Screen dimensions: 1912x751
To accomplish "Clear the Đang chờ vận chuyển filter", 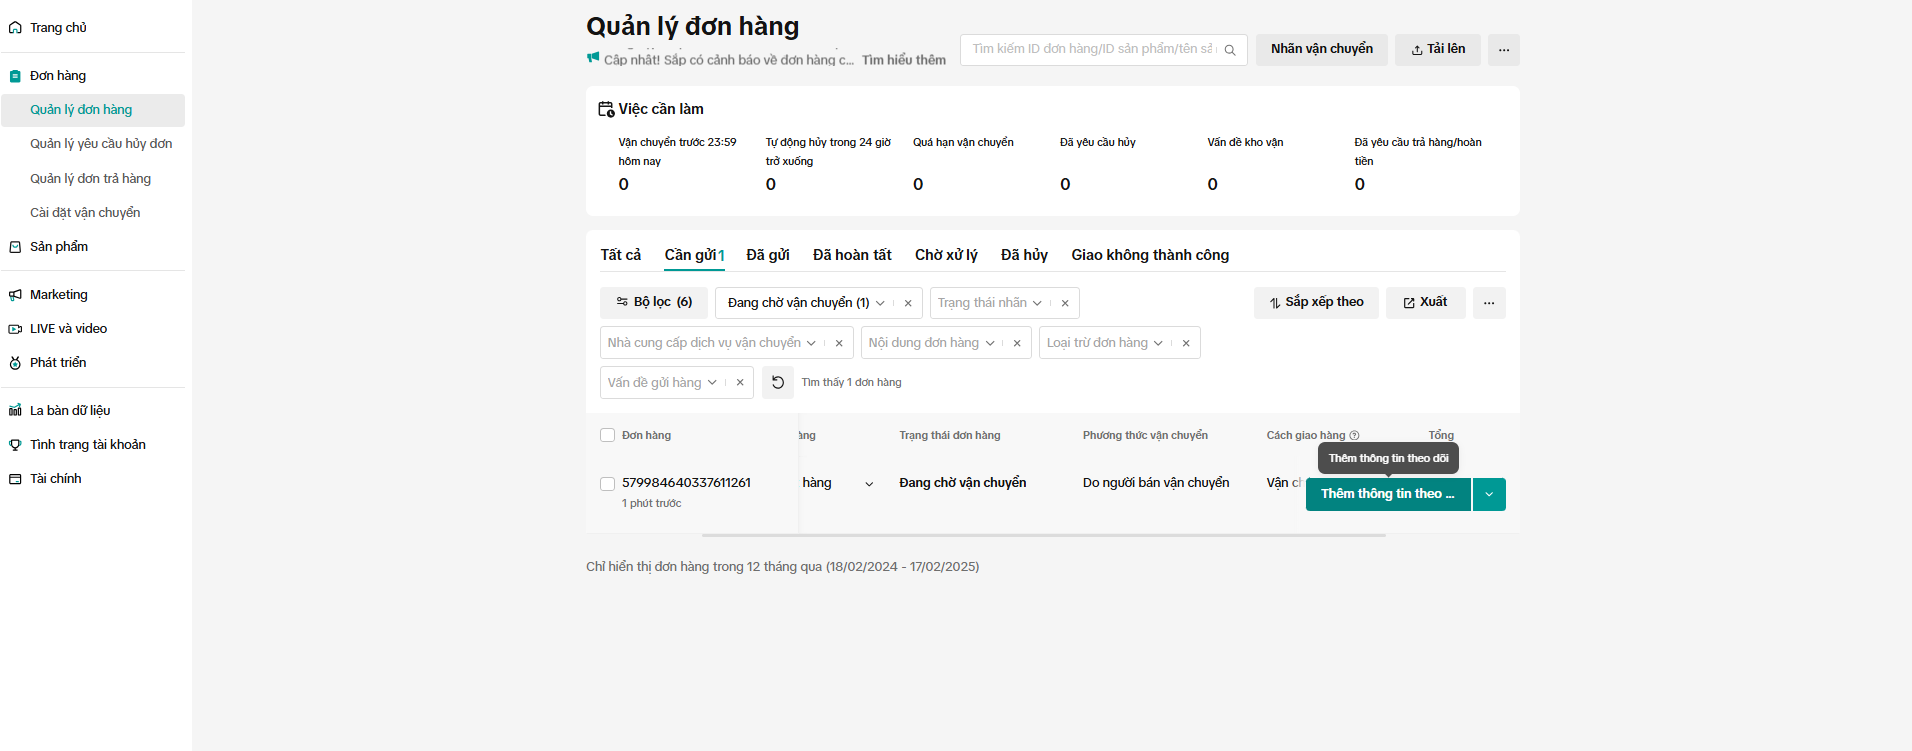I will [x=908, y=303].
